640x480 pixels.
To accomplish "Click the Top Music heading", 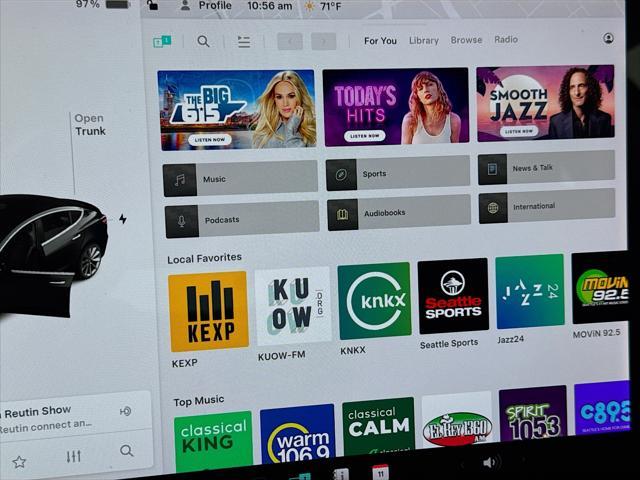I will pyautogui.click(x=198, y=401).
